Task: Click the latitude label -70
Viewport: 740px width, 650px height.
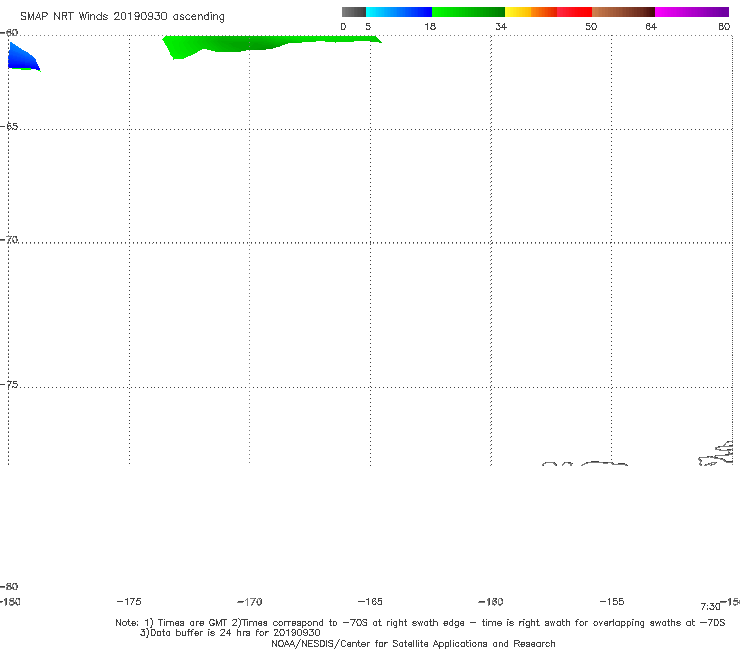Action: 9,240
